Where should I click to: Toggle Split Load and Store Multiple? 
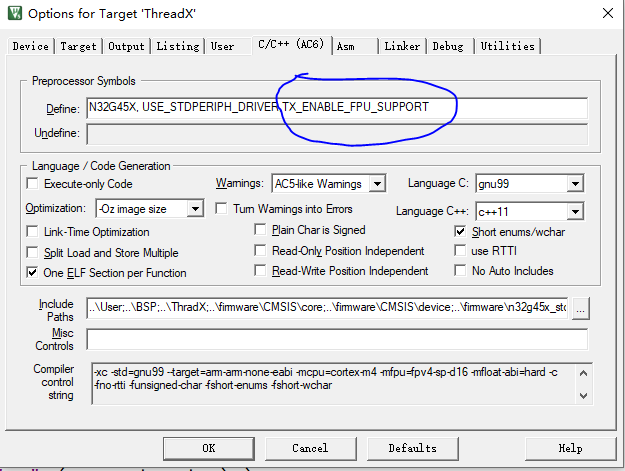(x=32, y=253)
